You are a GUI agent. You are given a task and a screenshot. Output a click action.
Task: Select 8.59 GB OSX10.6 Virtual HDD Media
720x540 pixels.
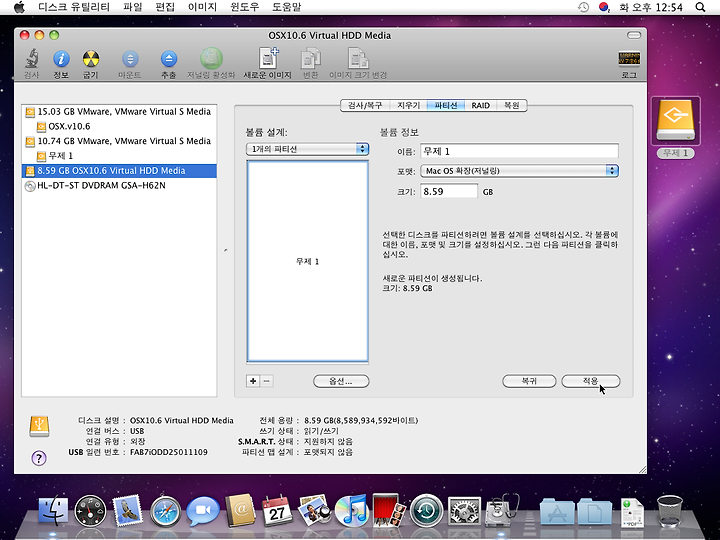tap(119, 171)
